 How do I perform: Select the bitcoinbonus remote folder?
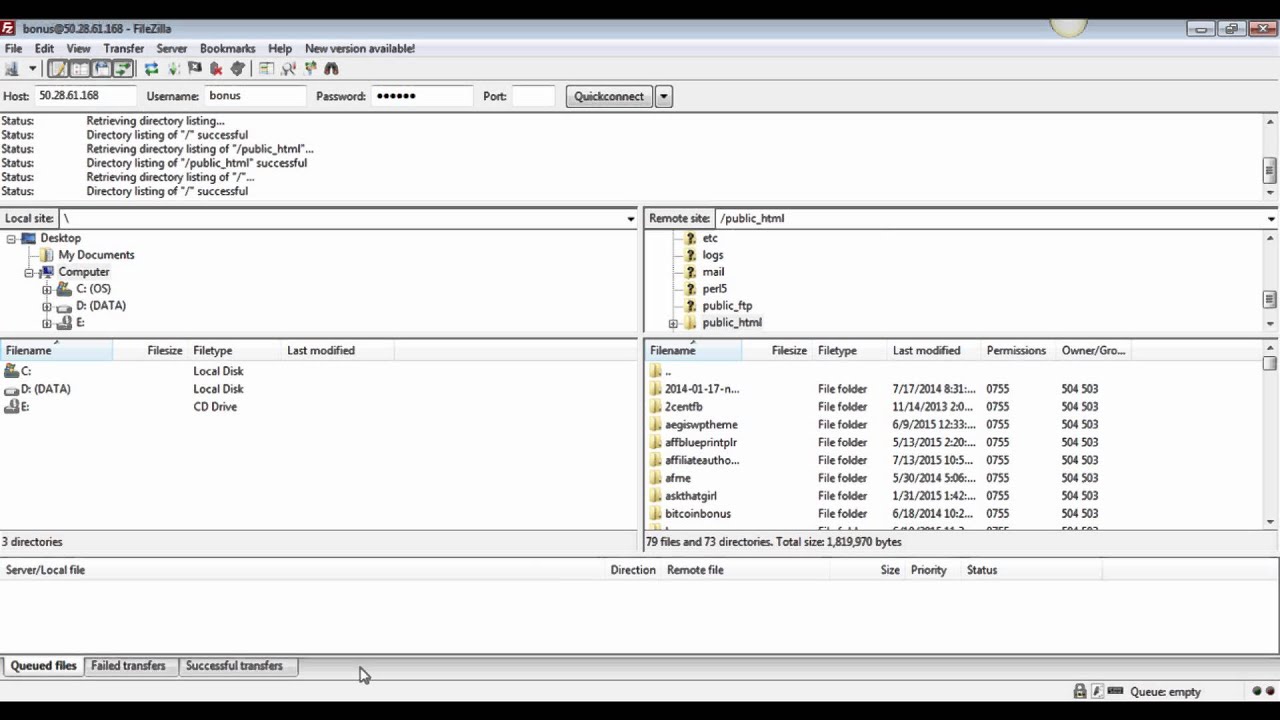click(697, 514)
